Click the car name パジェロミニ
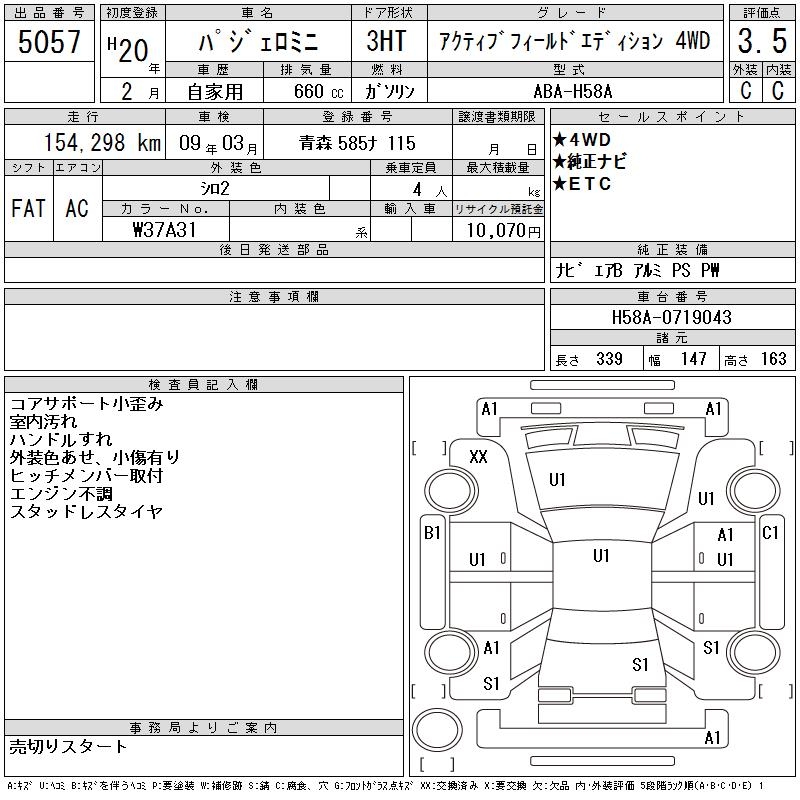This screenshot has height=800, width=800. click(x=257, y=42)
